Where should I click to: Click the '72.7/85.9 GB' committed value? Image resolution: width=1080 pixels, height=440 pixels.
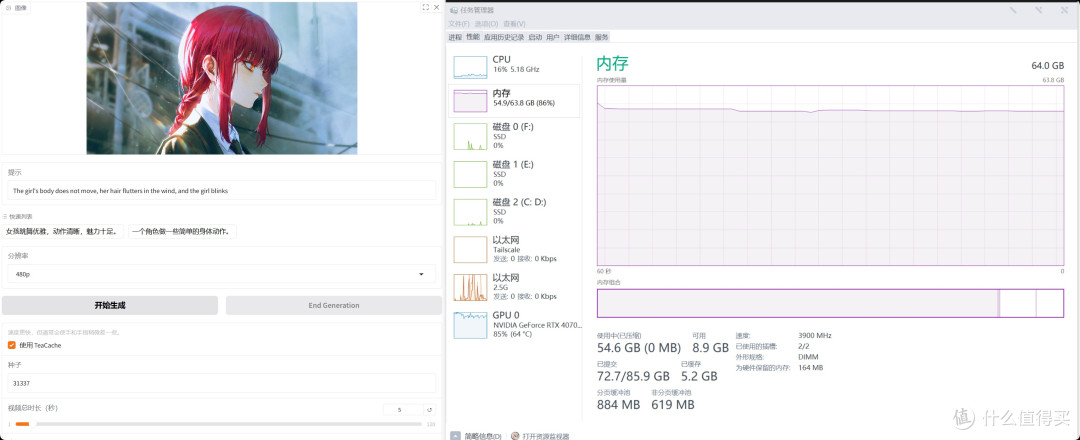coord(633,376)
